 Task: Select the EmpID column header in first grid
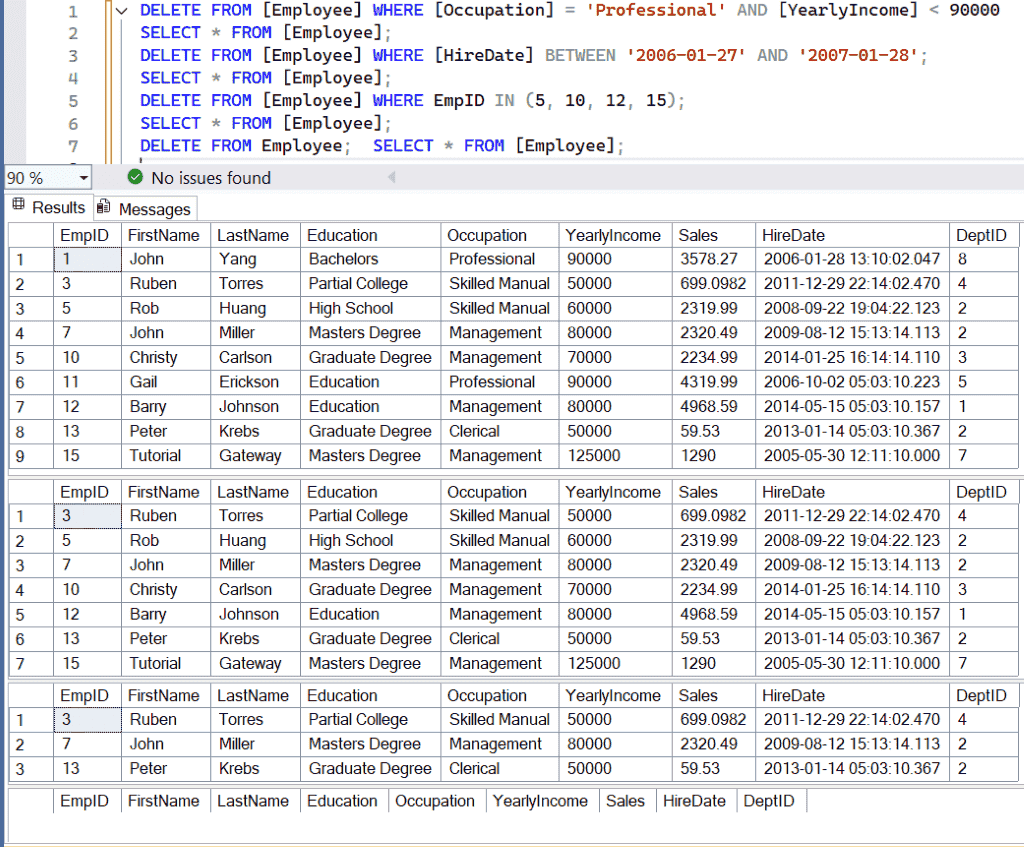tap(86, 234)
